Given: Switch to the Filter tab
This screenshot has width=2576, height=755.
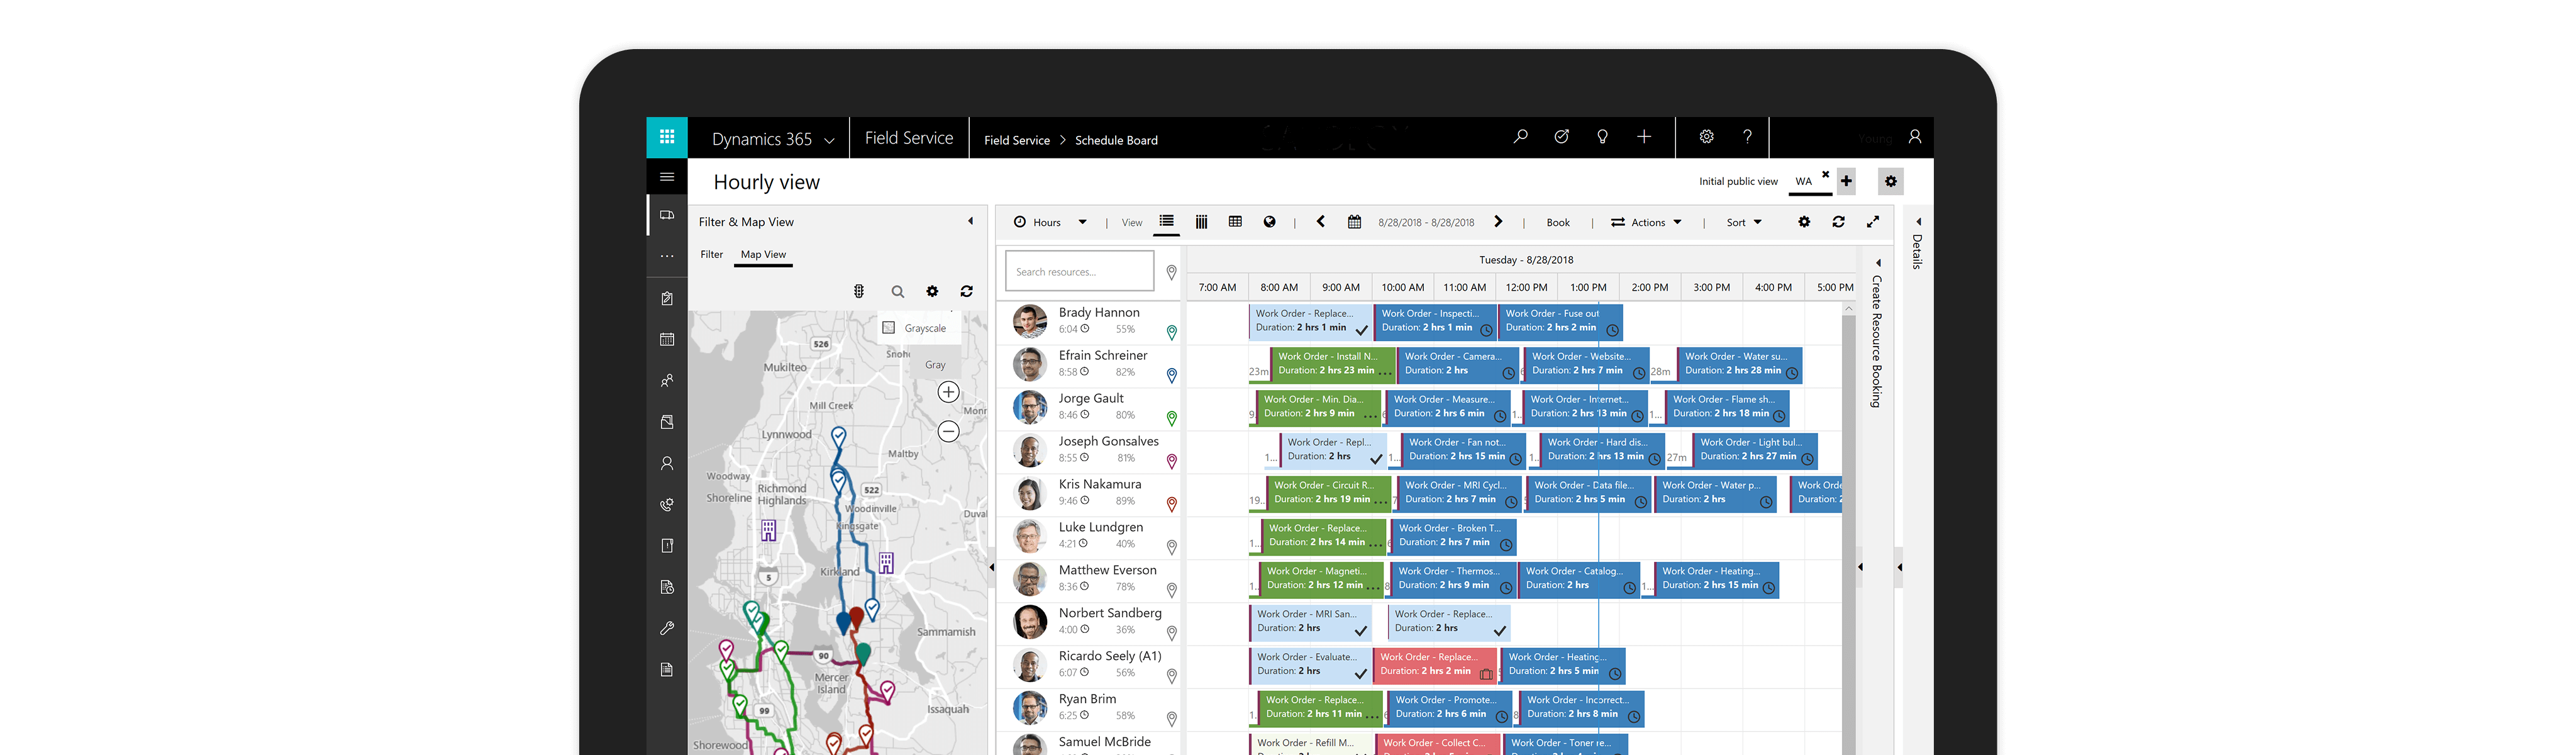Looking at the screenshot, I should (711, 254).
